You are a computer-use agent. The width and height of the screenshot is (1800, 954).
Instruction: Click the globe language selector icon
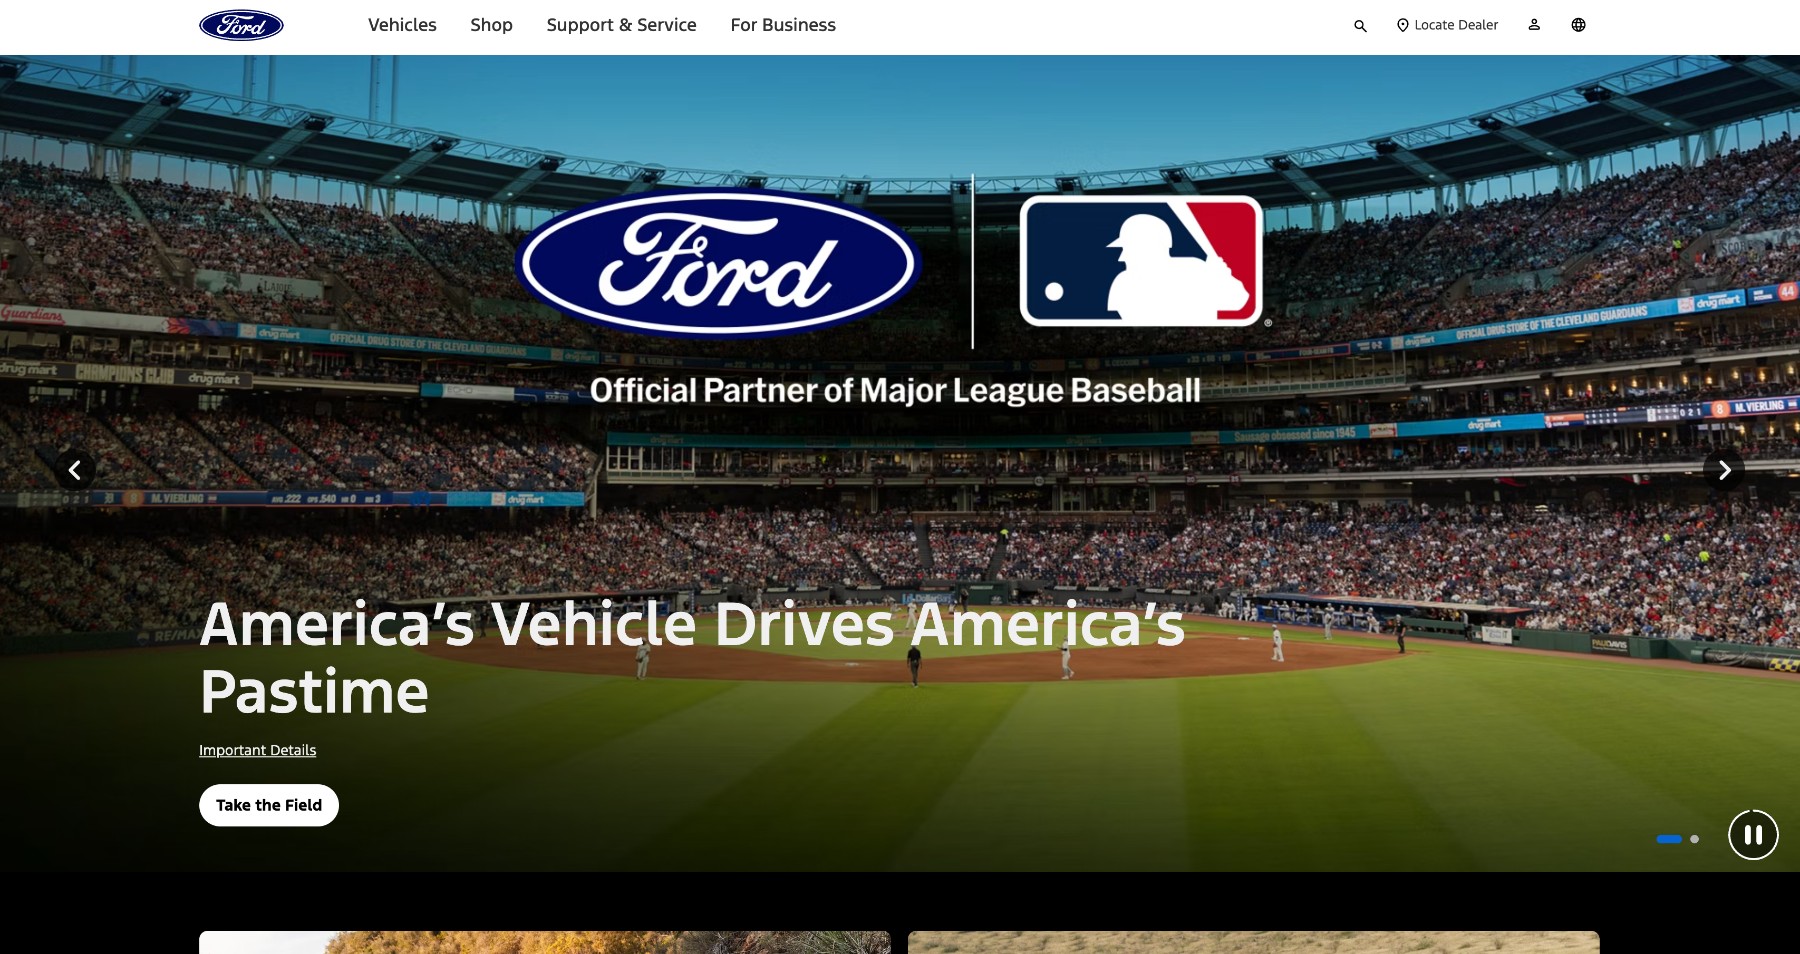tap(1578, 25)
